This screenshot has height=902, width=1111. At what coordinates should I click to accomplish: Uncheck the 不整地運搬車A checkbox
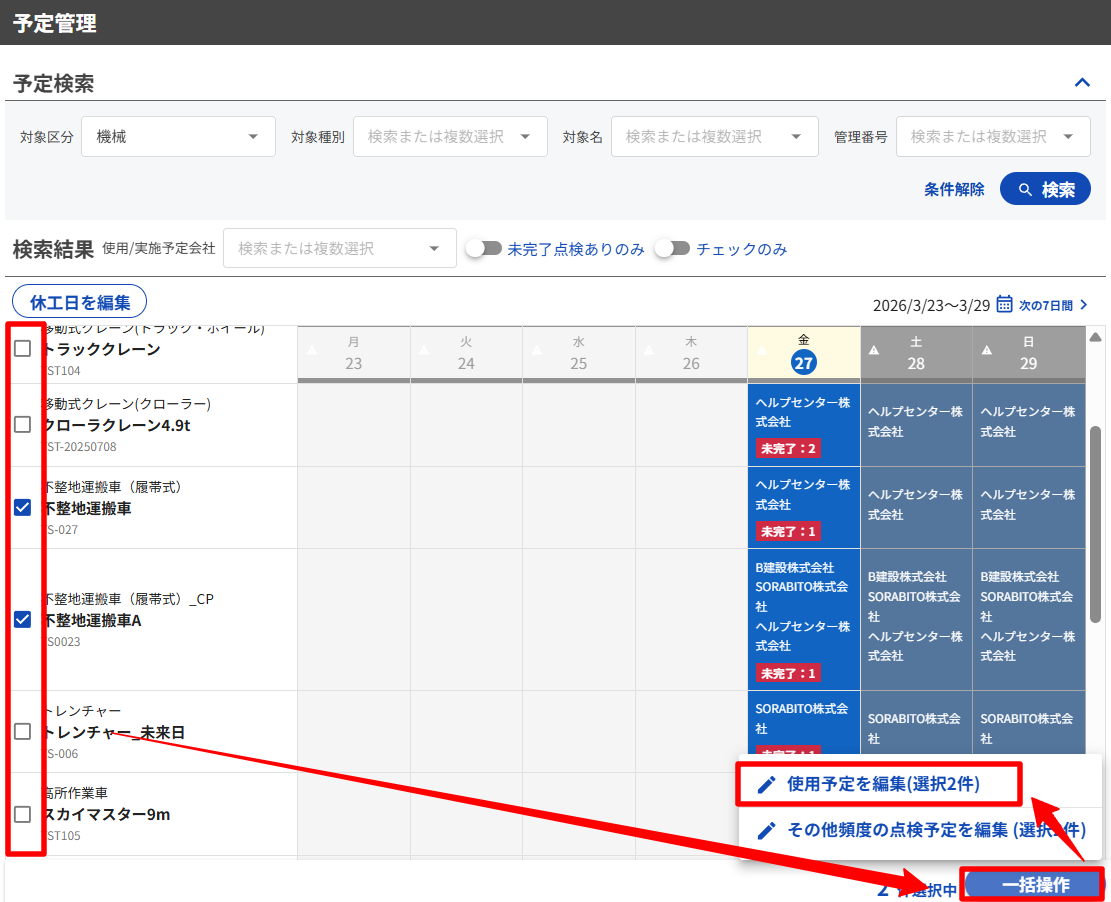coord(23,620)
